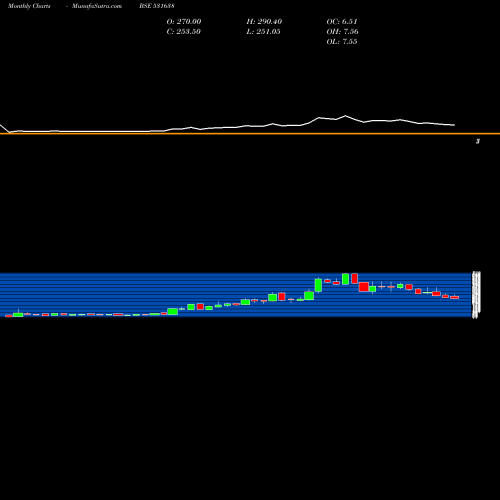Click the OL: 7.55 value

(x=342, y=41)
